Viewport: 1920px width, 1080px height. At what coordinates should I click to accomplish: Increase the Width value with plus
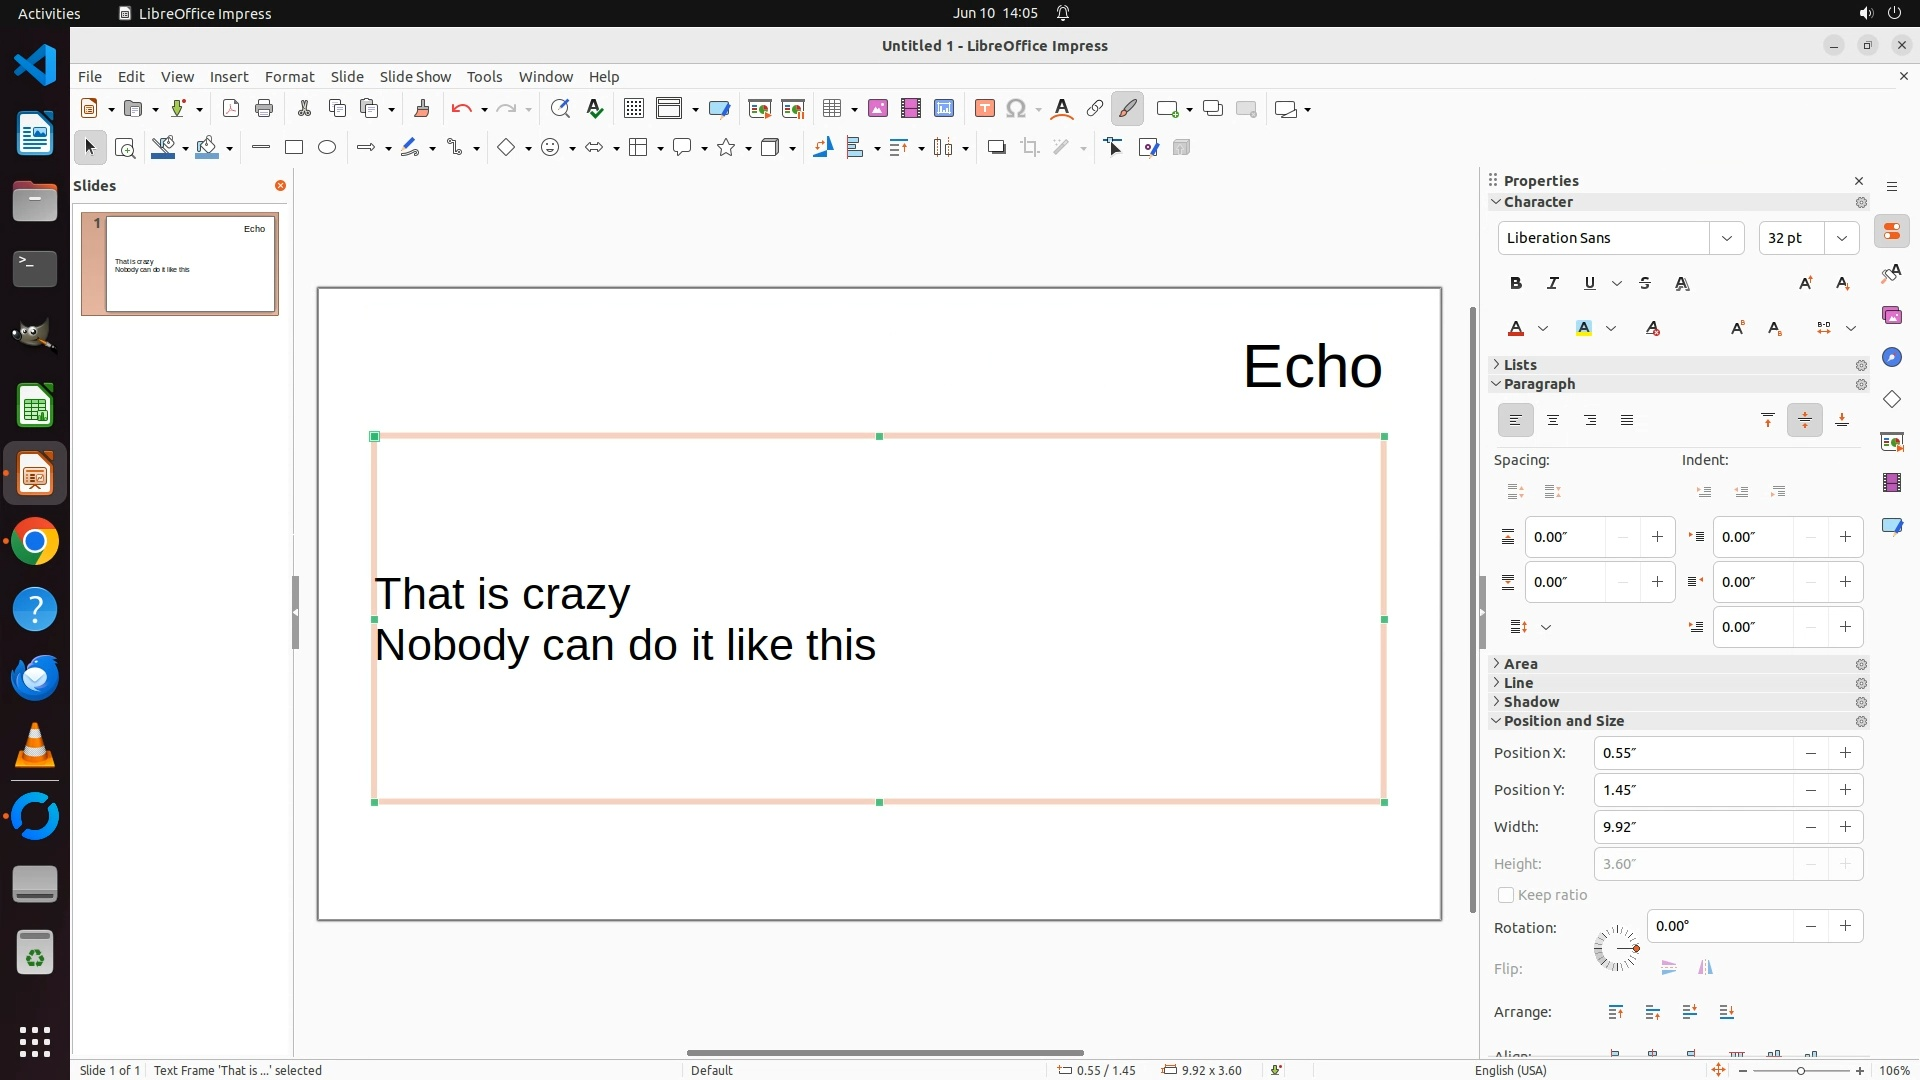coord(1845,827)
